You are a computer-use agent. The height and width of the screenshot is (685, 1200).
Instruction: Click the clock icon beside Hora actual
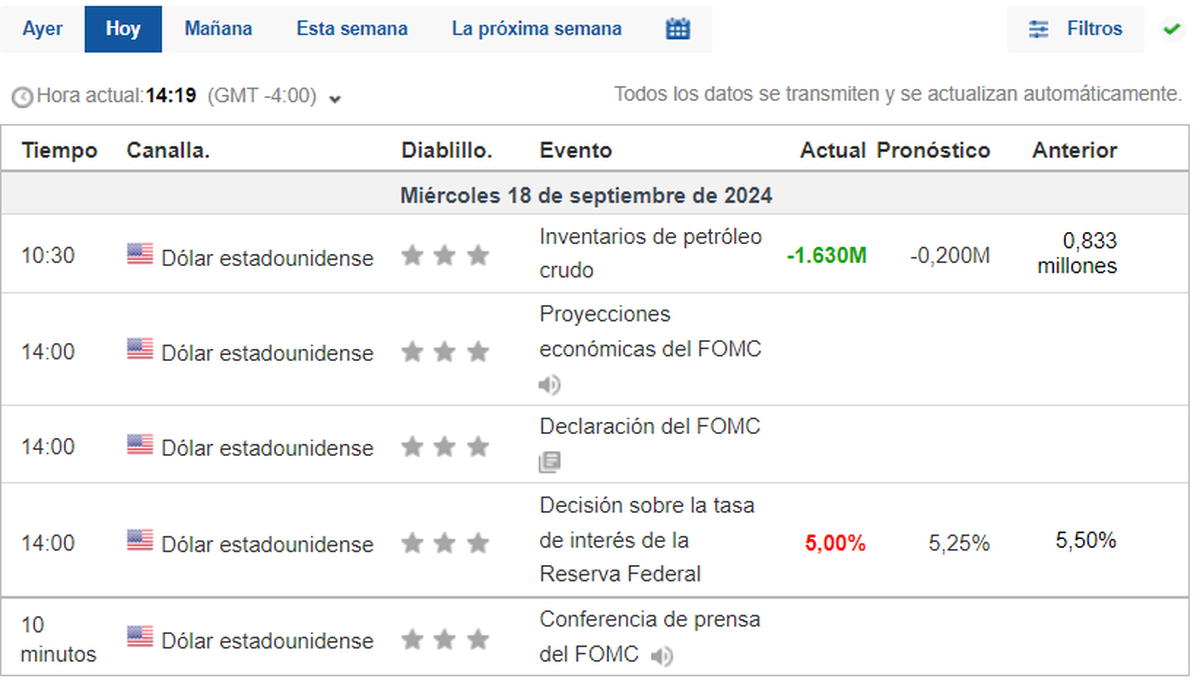(x=22, y=97)
